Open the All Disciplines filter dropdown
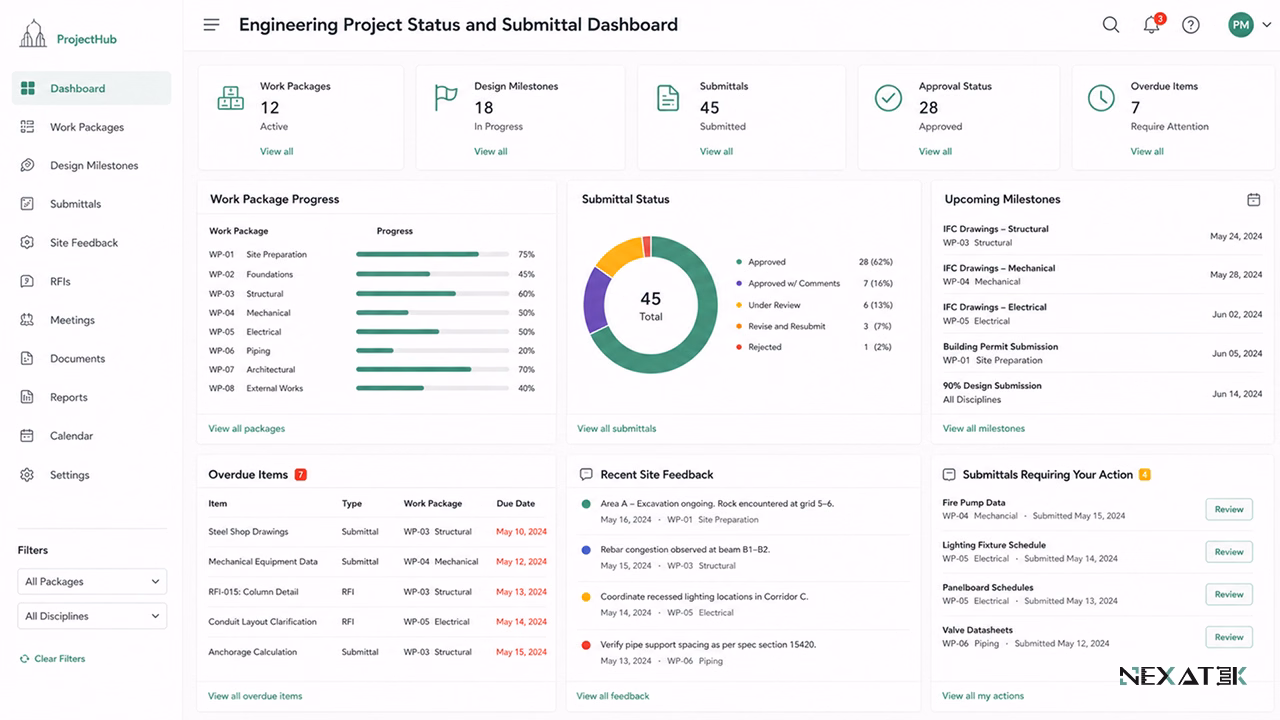This screenshot has height=720, width=1280. tap(92, 616)
